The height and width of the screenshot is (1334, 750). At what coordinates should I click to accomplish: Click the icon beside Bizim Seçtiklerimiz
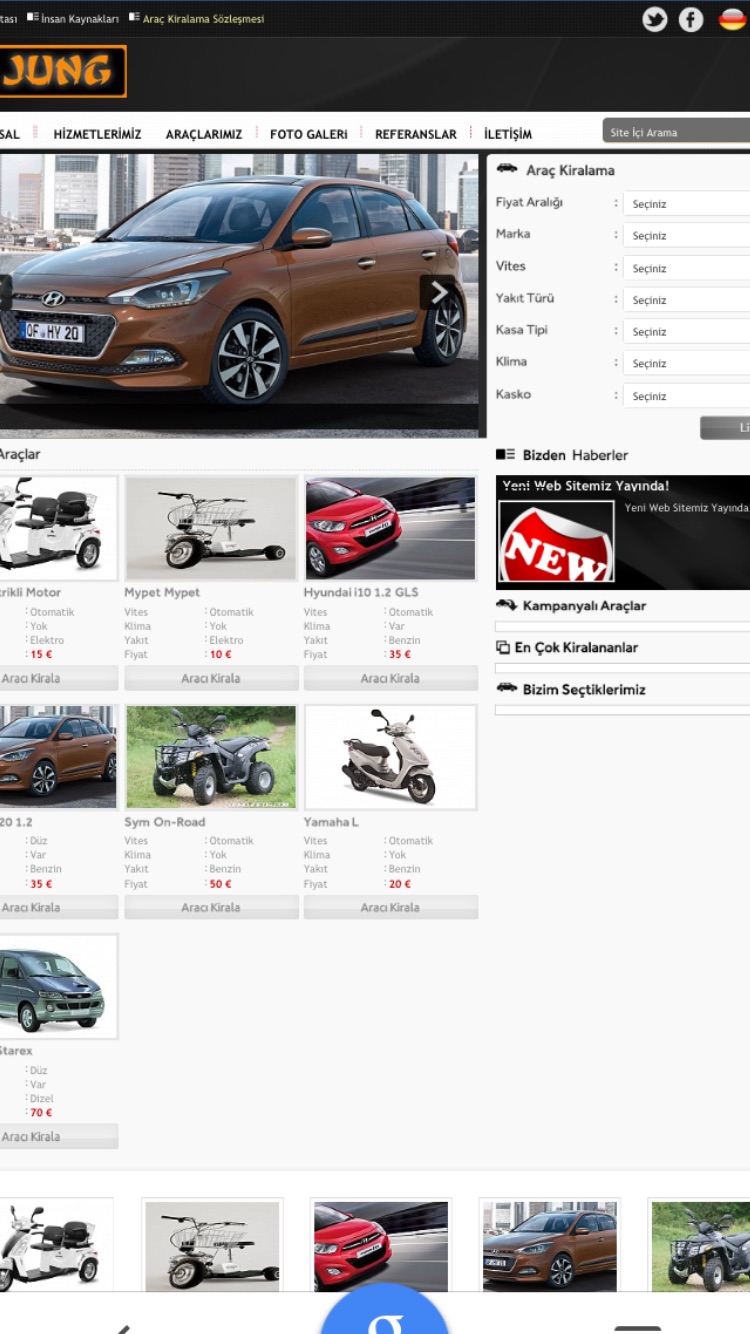click(506, 689)
